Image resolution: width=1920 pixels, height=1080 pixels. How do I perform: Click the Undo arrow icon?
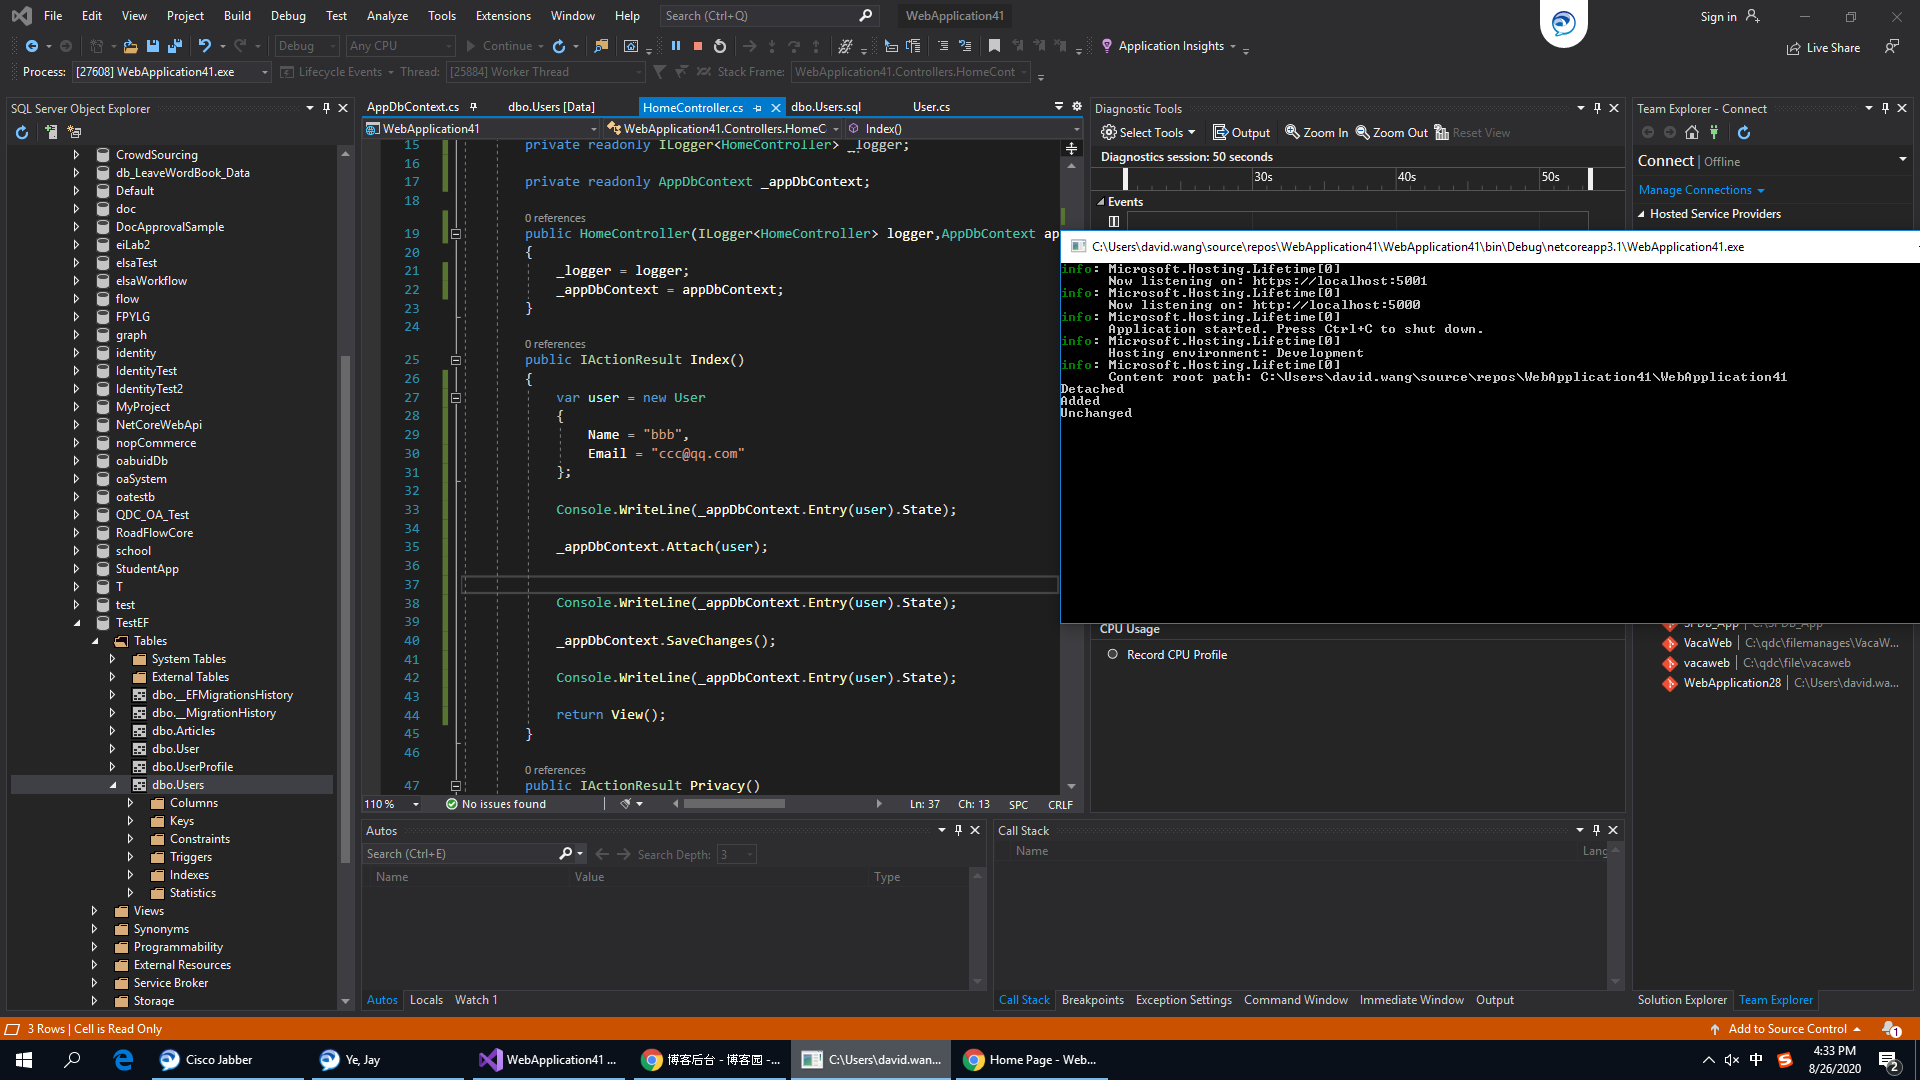pyautogui.click(x=204, y=46)
